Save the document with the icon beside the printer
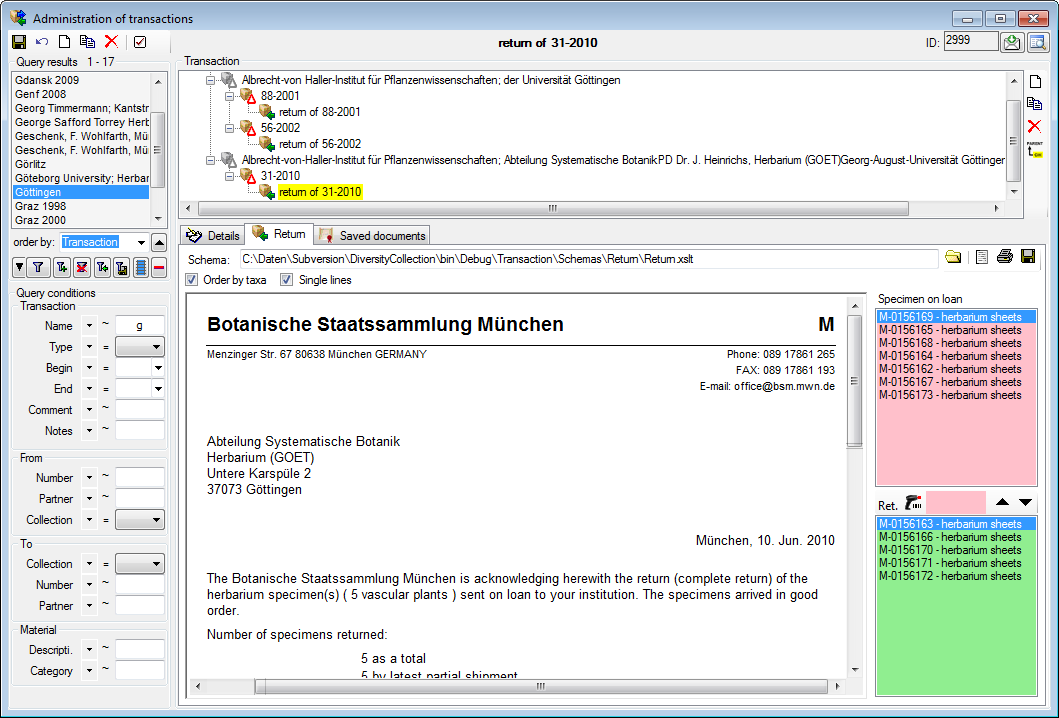This screenshot has height=718, width=1059. [1029, 257]
